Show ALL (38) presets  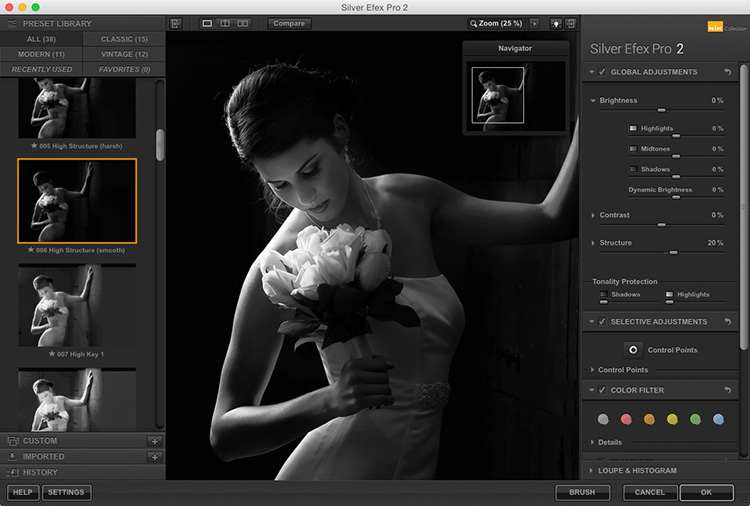pos(41,39)
